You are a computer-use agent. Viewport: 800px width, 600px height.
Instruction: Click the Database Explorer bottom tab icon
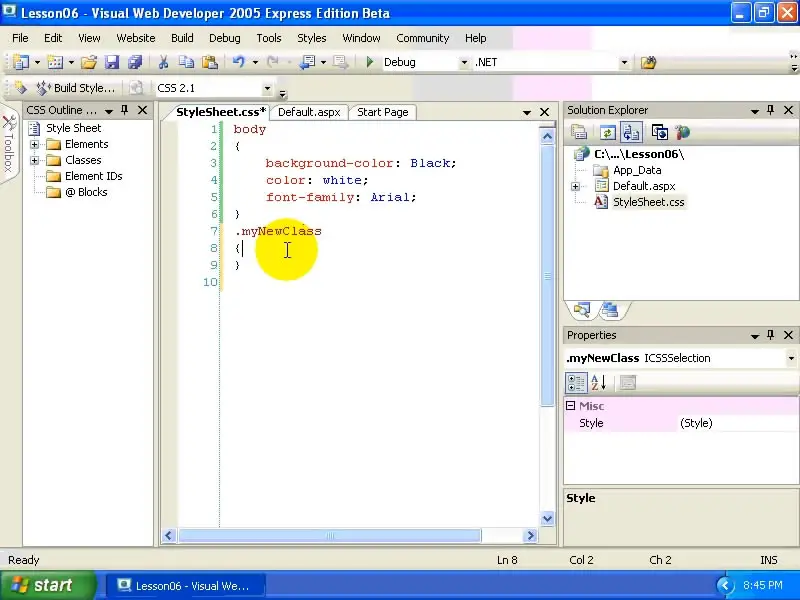click(x=610, y=310)
